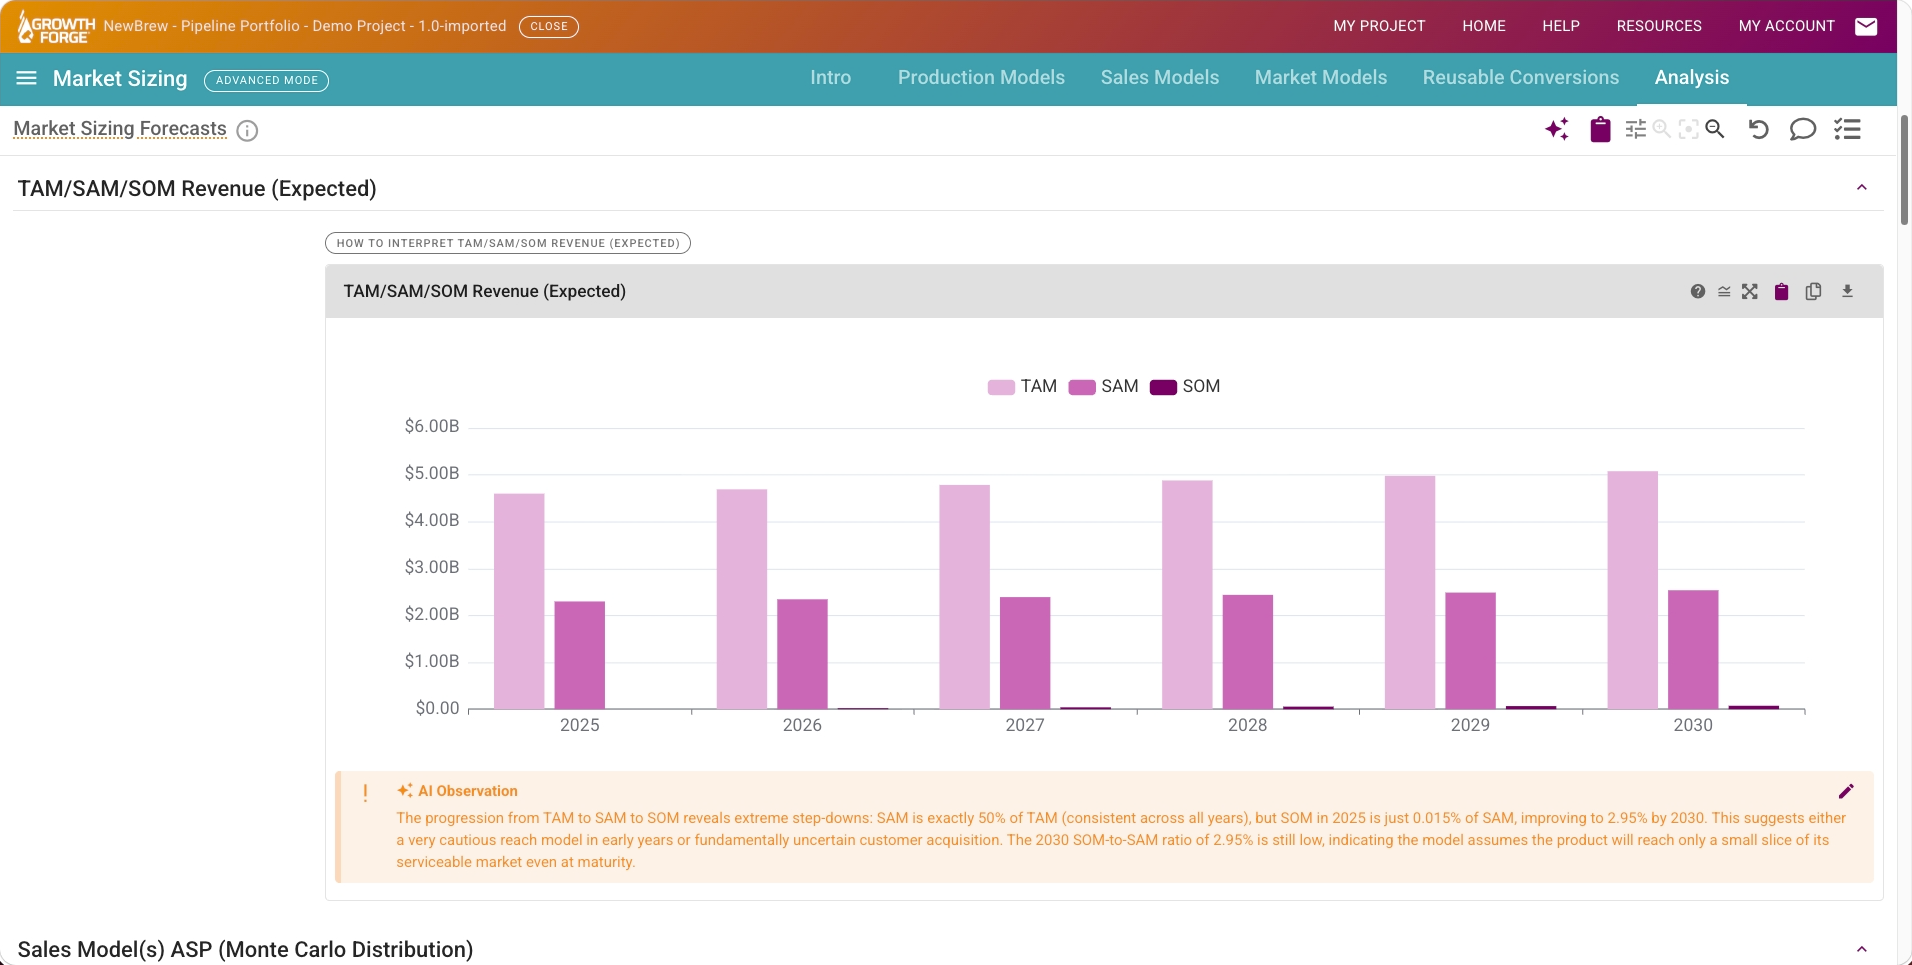Click How To Interpret TAM/SAM/SOM Revenue button
The width and height of the screenshot is (1912, 965).
pyautogui.click(x=508, y=243)
